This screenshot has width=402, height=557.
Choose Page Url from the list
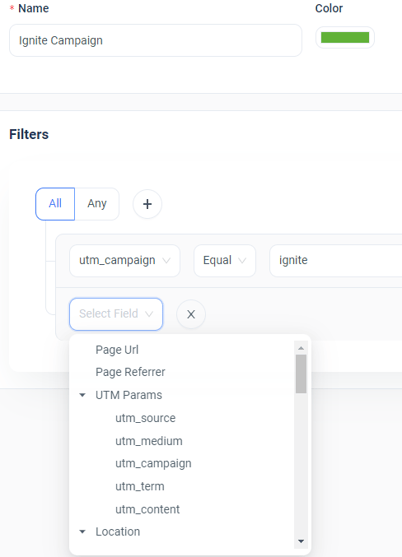[x=117, y=350]
